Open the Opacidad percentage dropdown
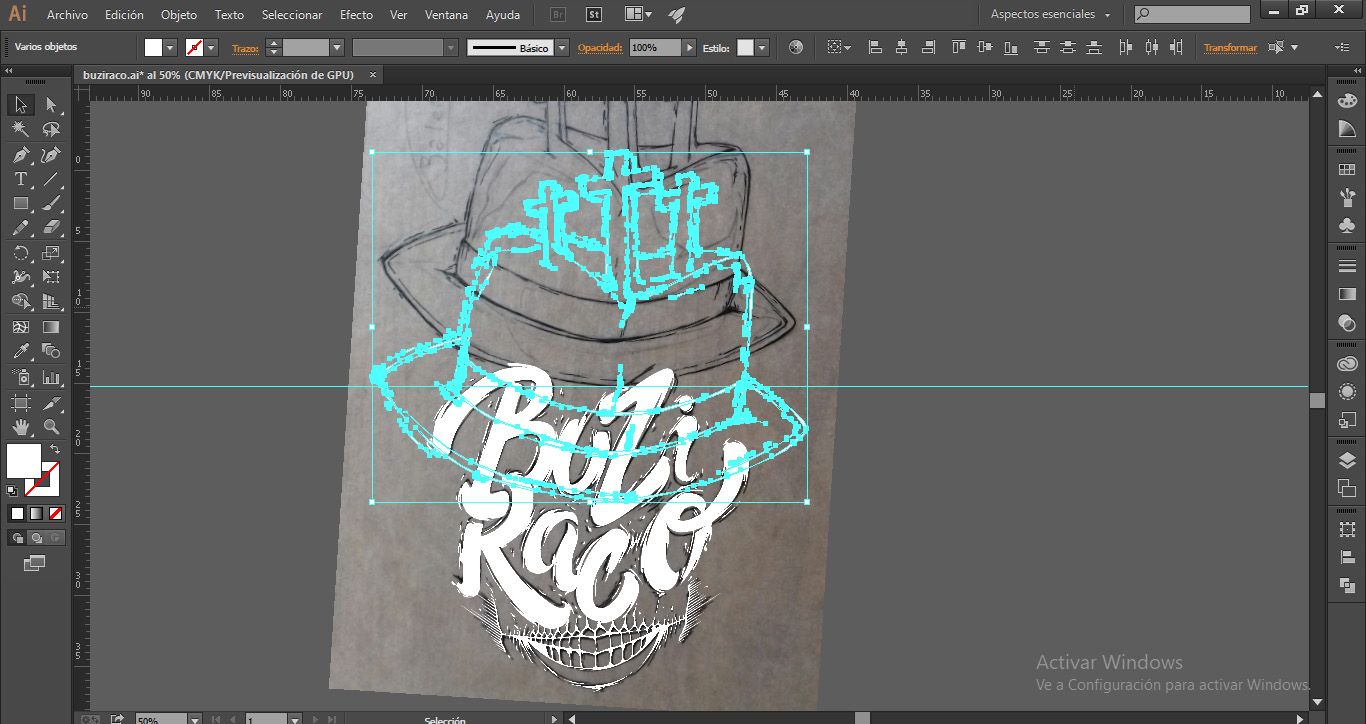The image size is (1366, 724). [689, 47]
